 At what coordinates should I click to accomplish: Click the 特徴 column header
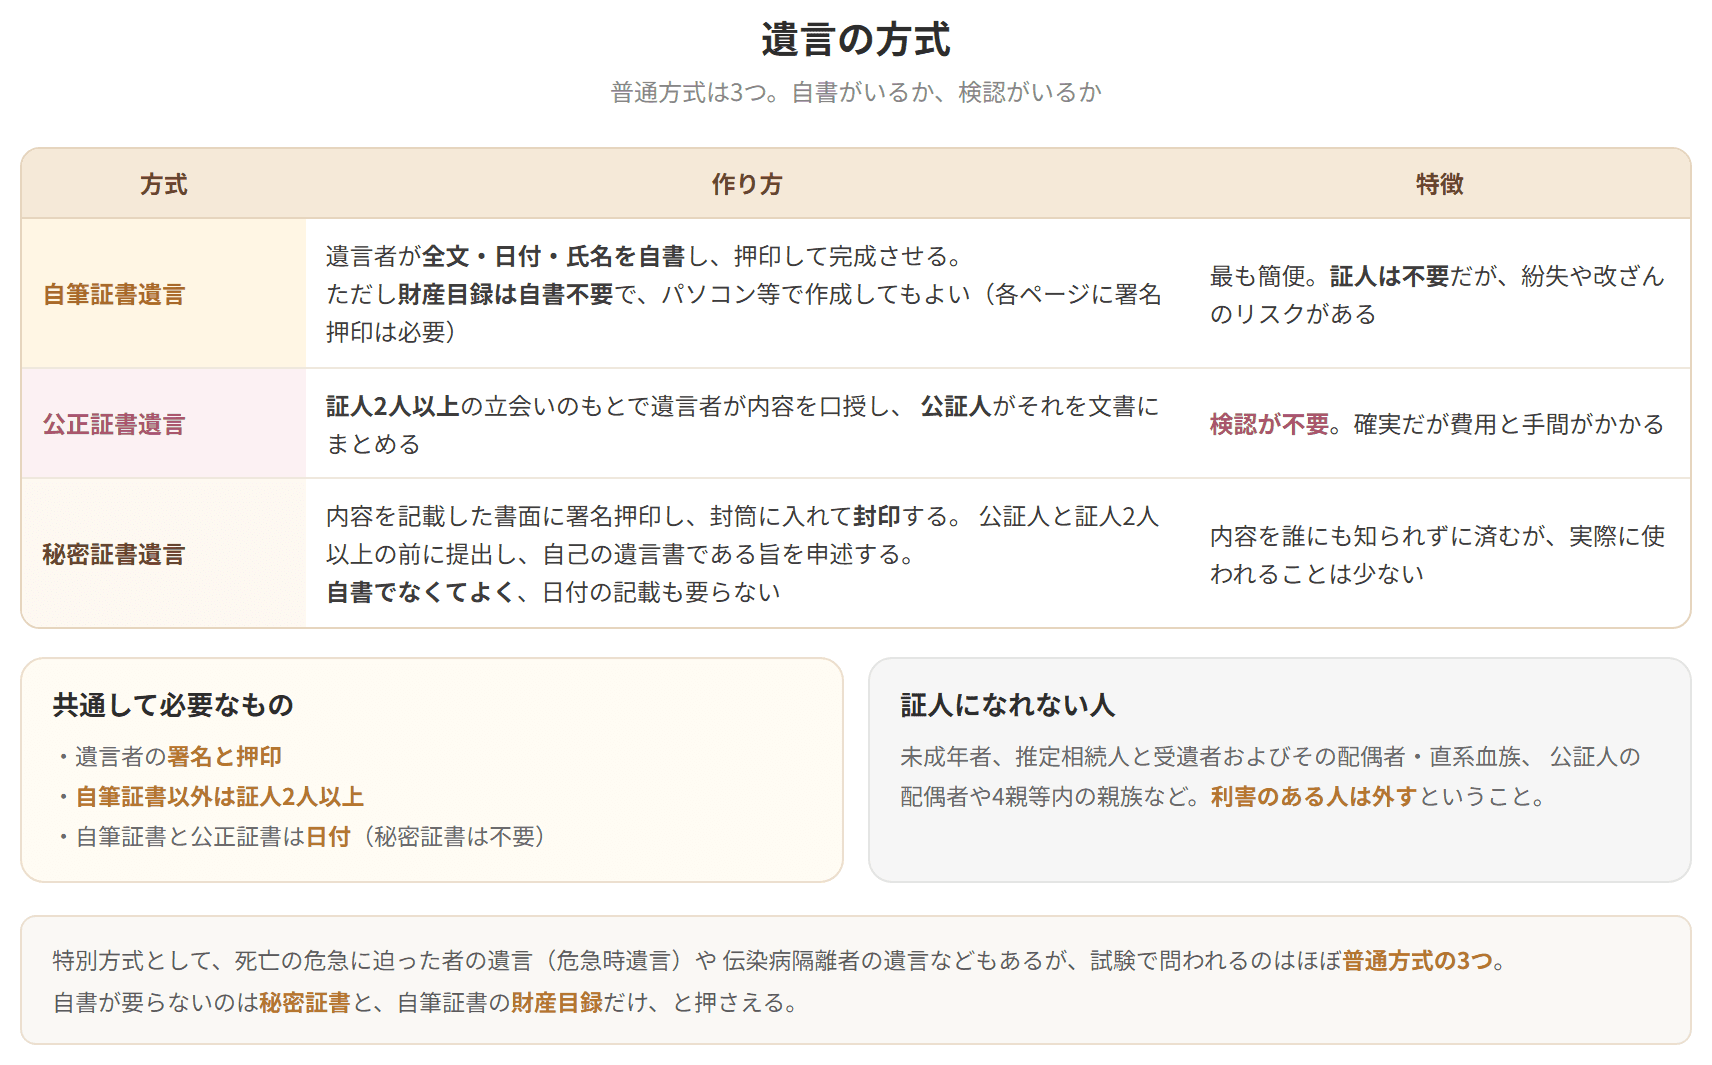coord(1439,184)
